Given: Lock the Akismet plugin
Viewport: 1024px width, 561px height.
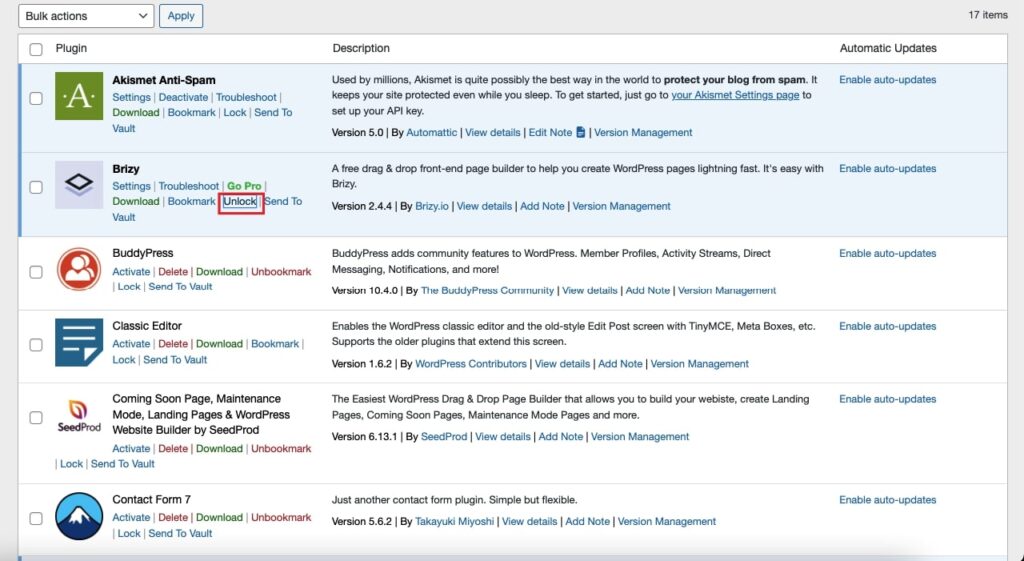Looking at the screenshot, I should click(234, 112).
